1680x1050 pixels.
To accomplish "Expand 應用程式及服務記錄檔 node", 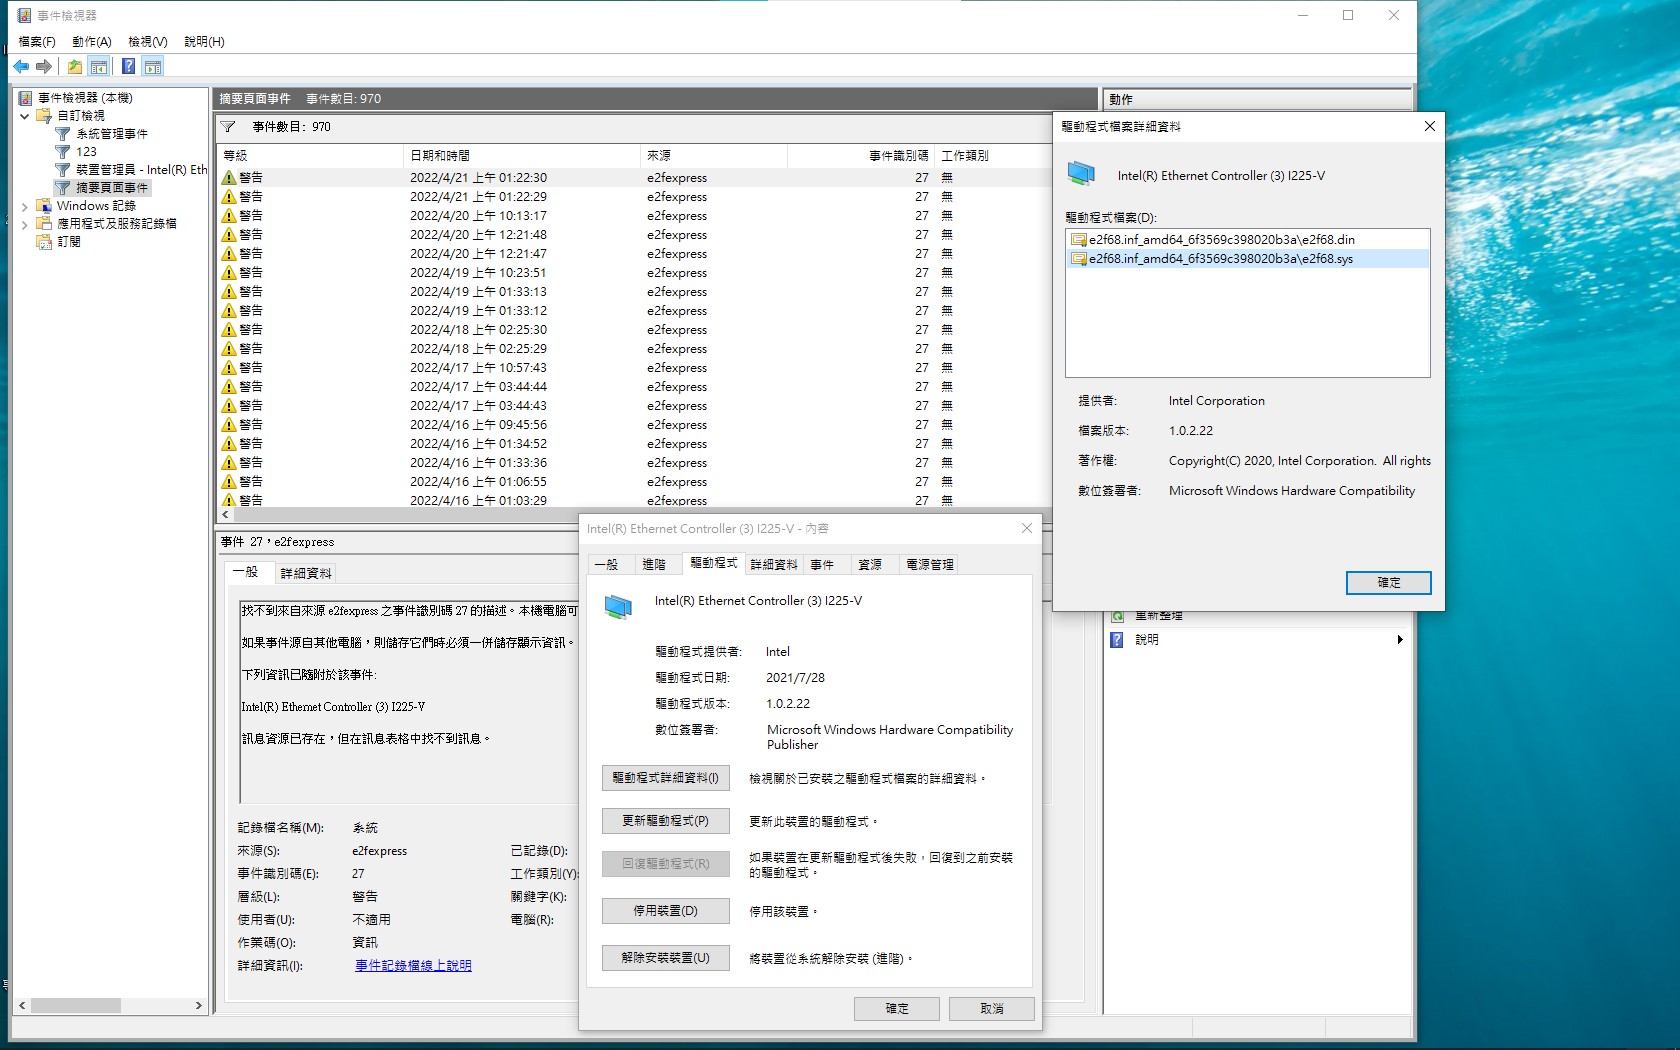I will pos(25,223).
